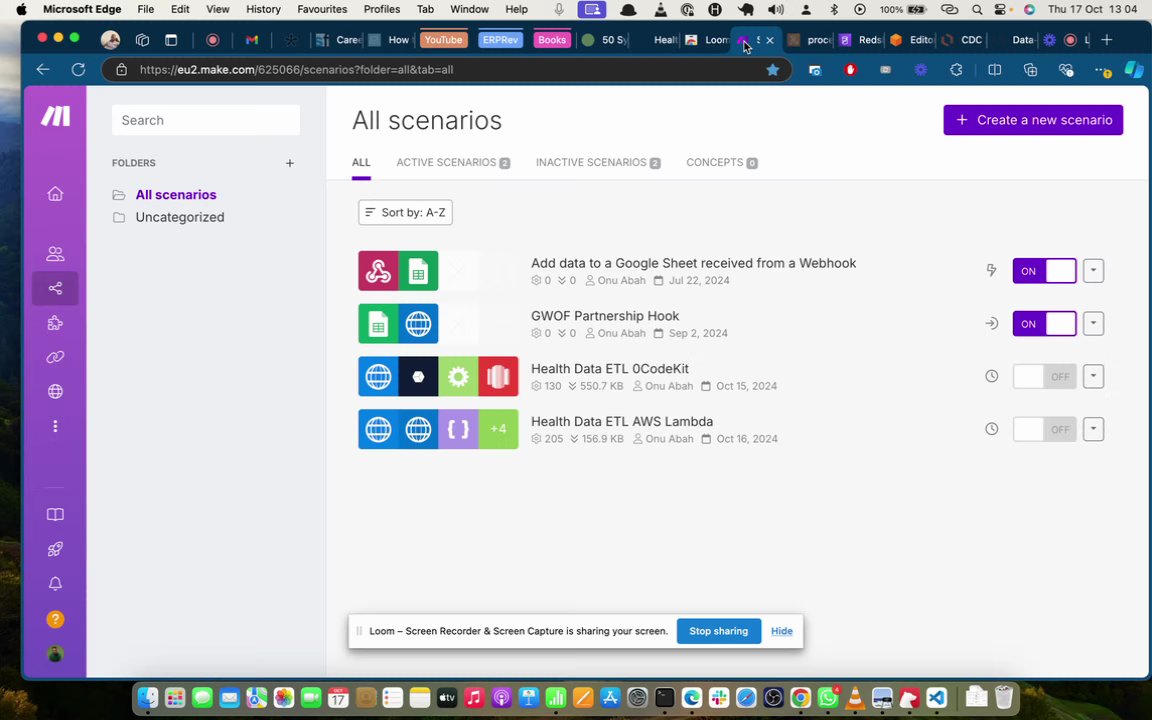This screenshot has height=720, width=1152.
Task: Open What's new rocket icon
Action: coord(55,549)
